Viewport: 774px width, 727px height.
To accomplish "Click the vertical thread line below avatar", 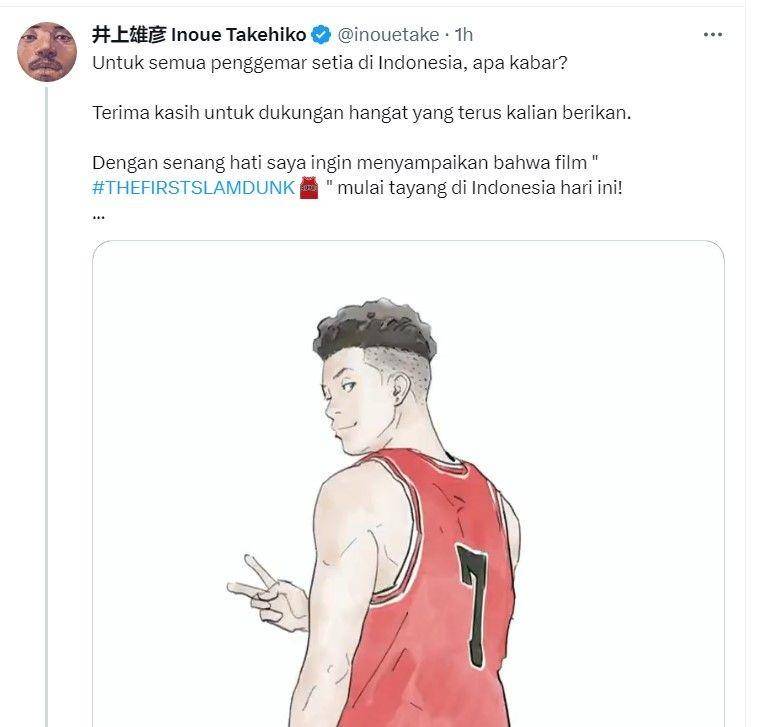I will pos(47,406).
